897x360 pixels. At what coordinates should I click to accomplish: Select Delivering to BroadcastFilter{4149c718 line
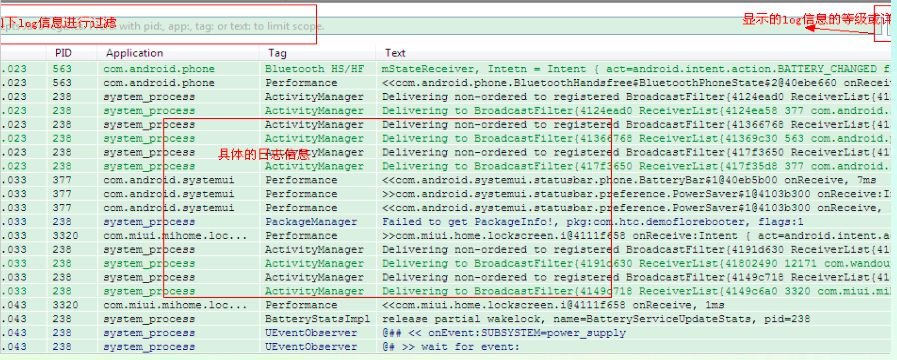pyautogui.click(x=636, y=291)
